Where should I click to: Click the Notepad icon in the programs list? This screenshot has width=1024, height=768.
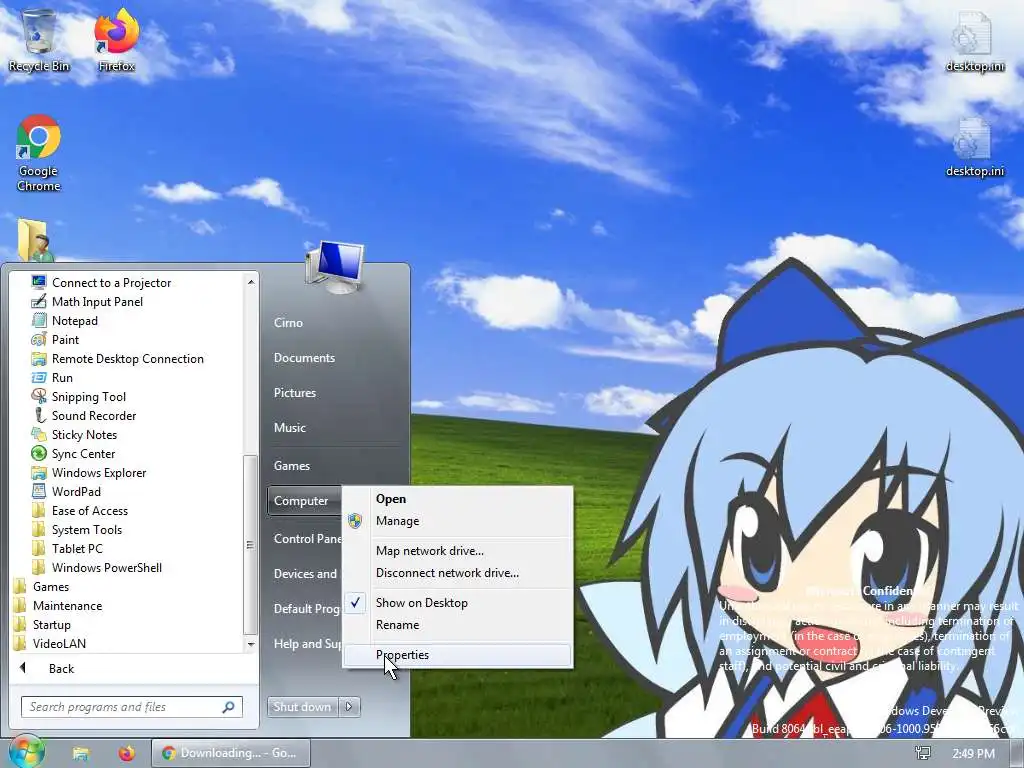pos(39,320)
